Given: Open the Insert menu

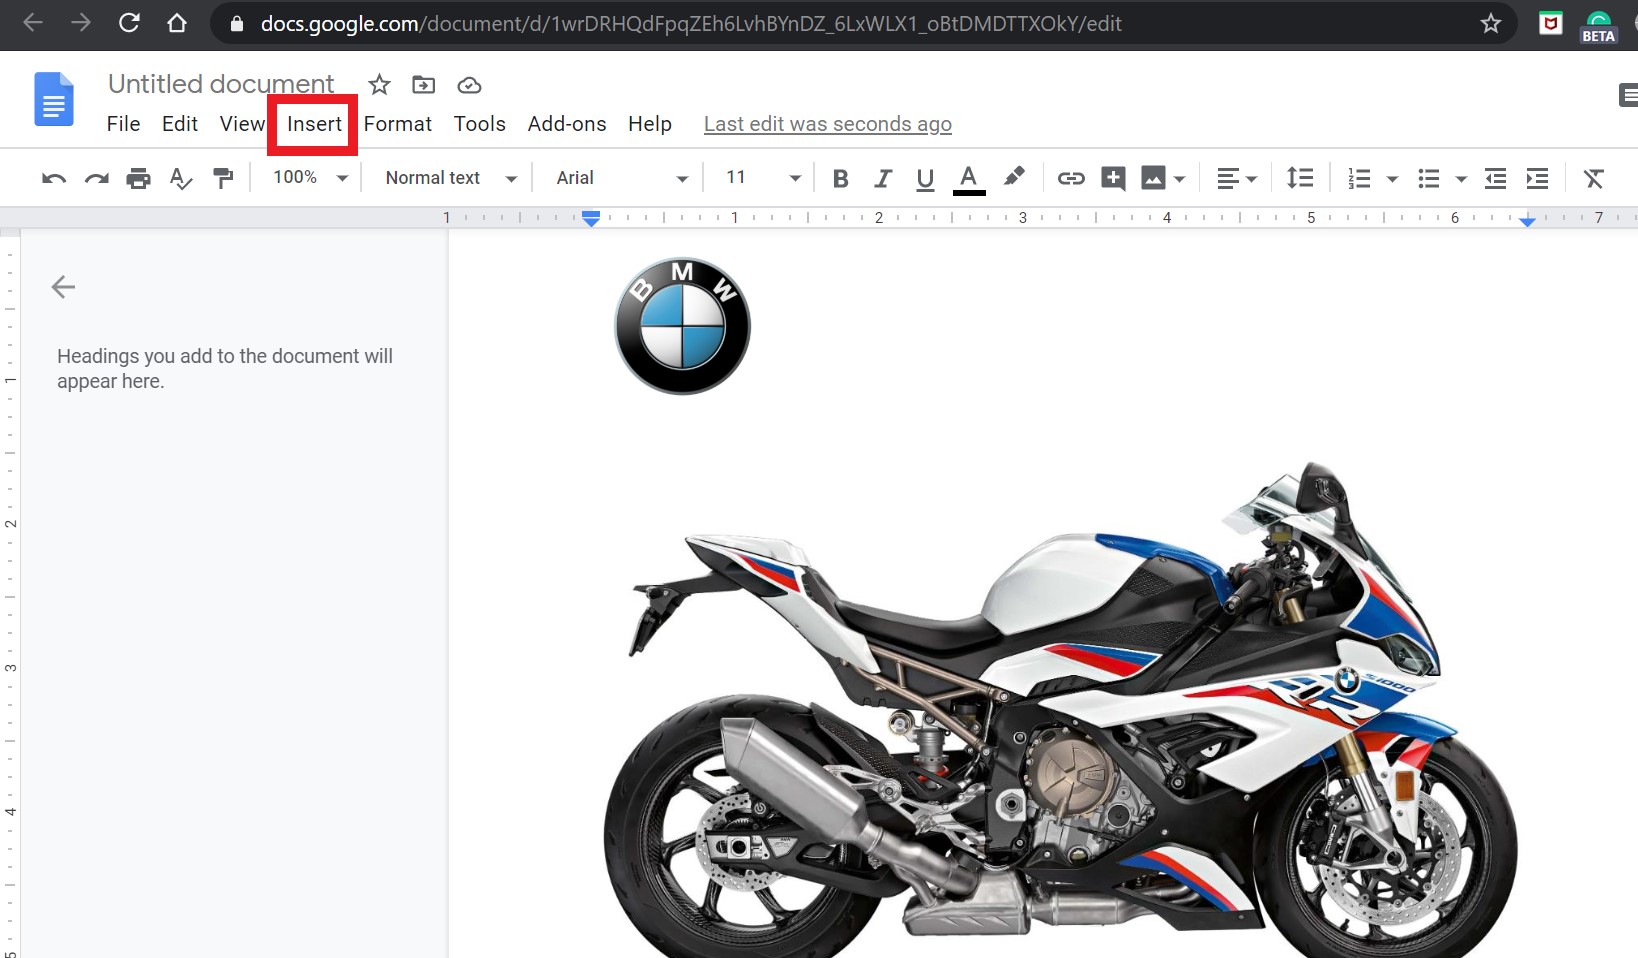Looking at the screenshot, I should [x=314, y=123].
